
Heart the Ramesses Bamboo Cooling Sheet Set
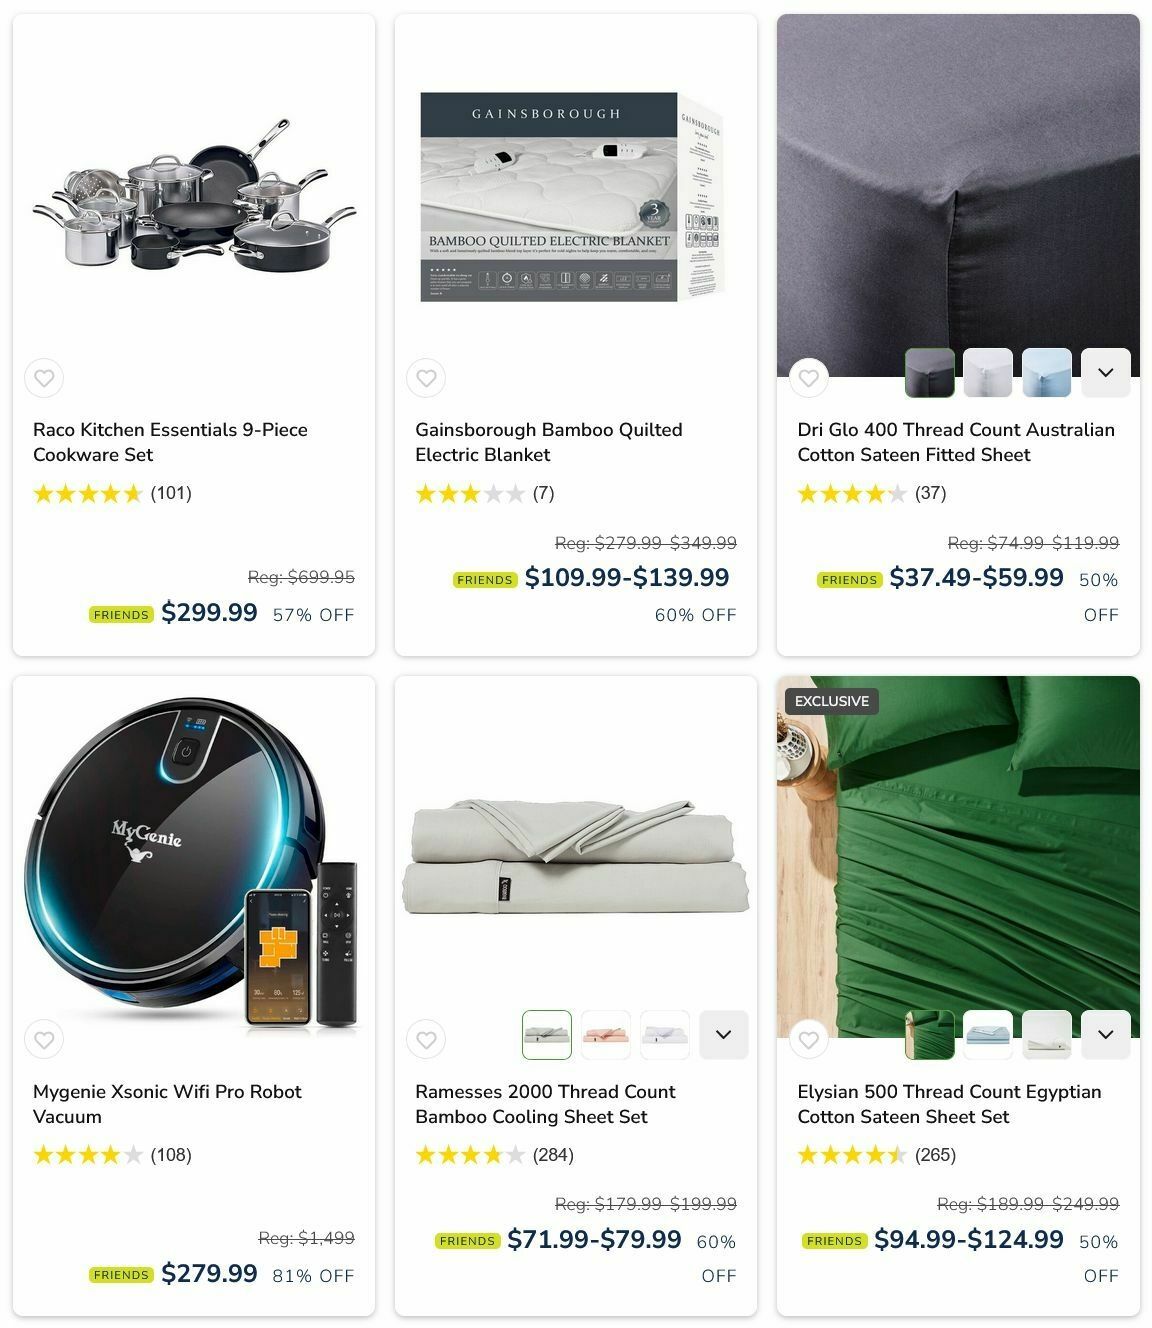426,1040
